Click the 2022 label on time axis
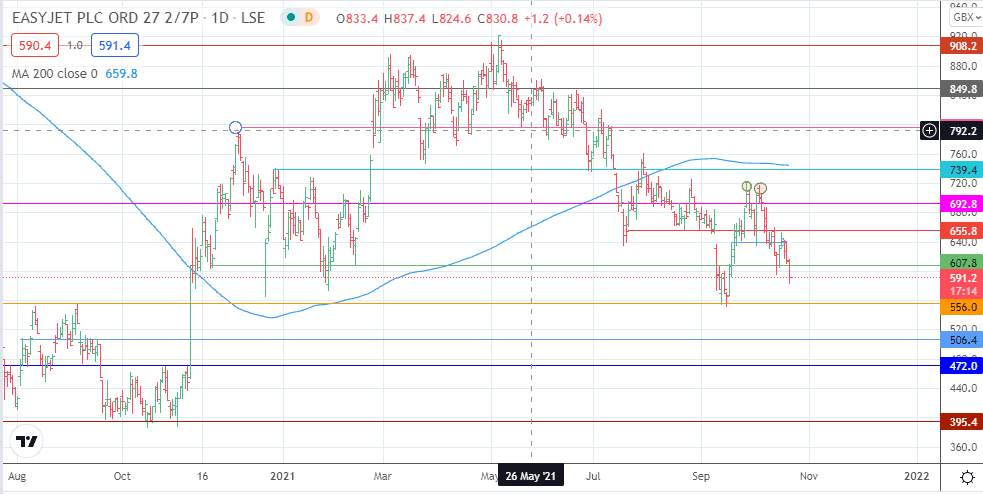Viewport: 983px width, 494px height. [x=917, y=476]
